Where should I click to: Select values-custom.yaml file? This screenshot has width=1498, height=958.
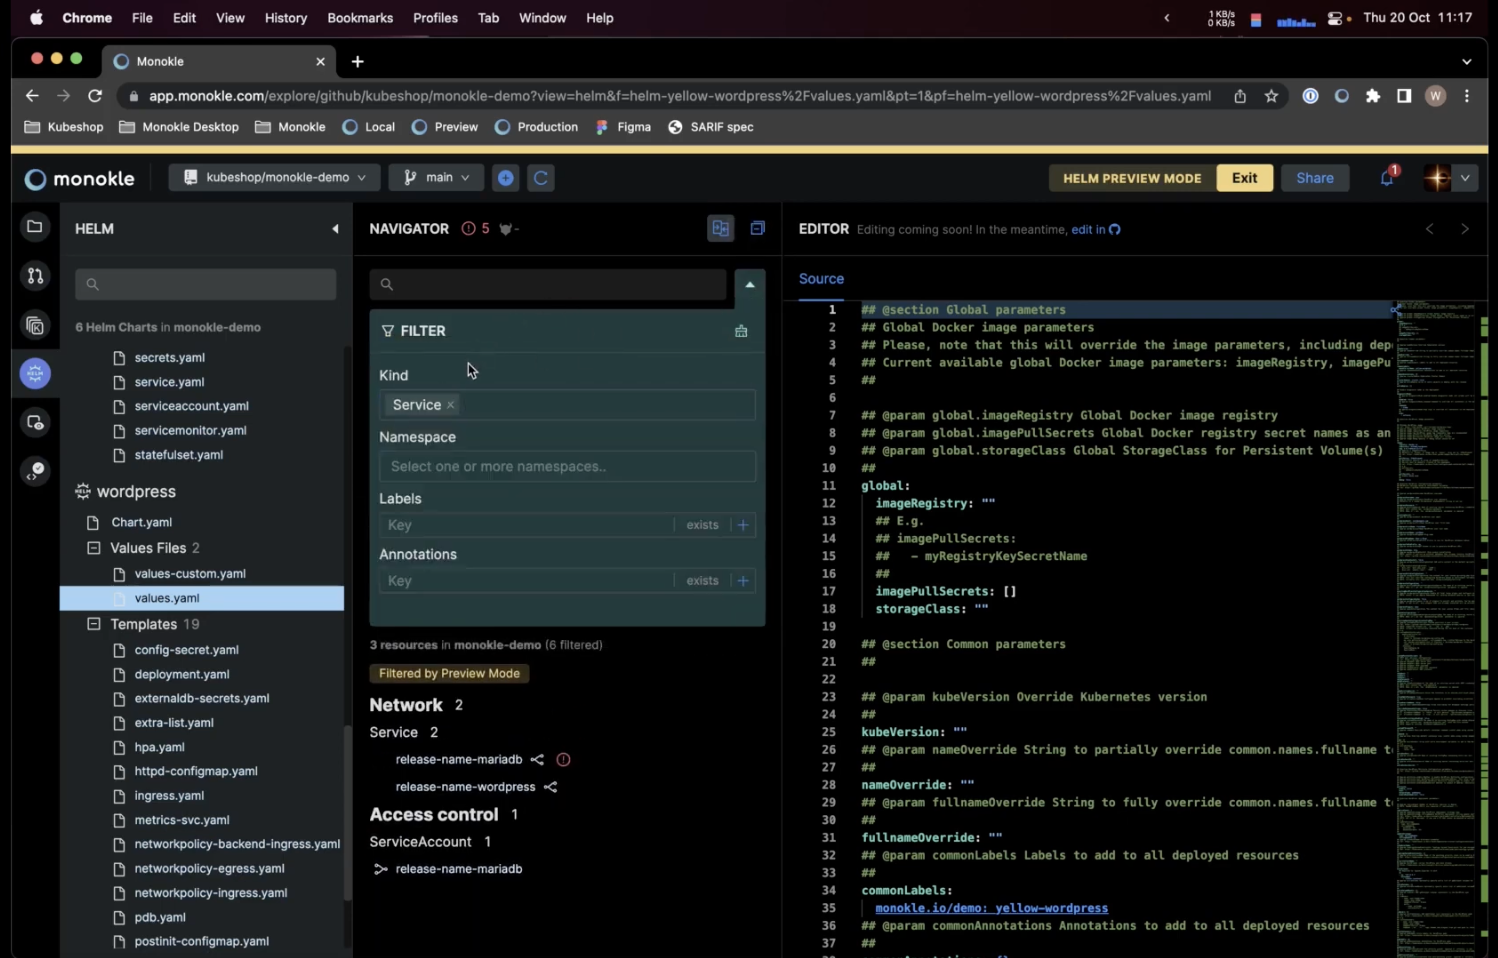[190, 574]
